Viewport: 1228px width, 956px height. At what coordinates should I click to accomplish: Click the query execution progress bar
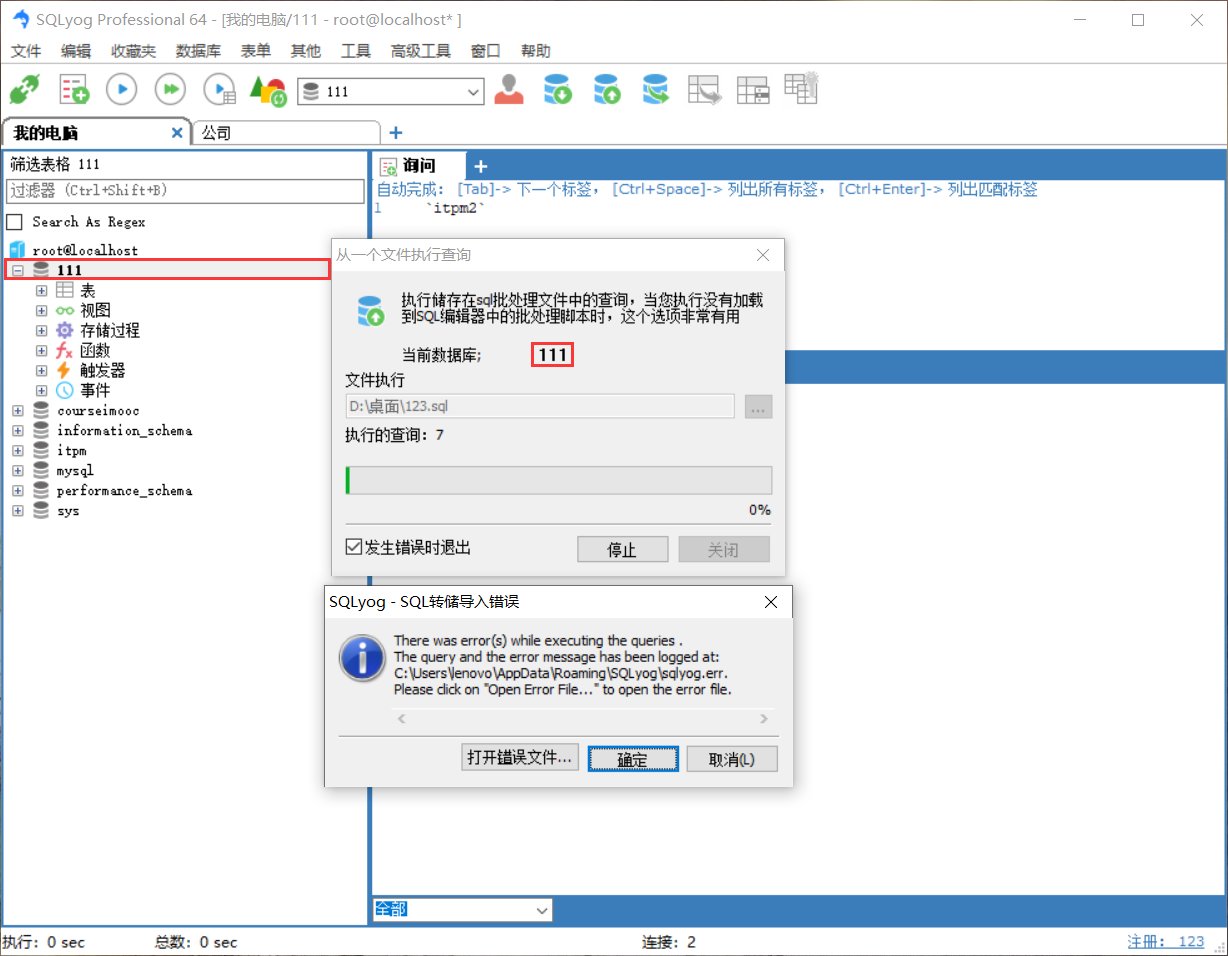coord(558,480)
